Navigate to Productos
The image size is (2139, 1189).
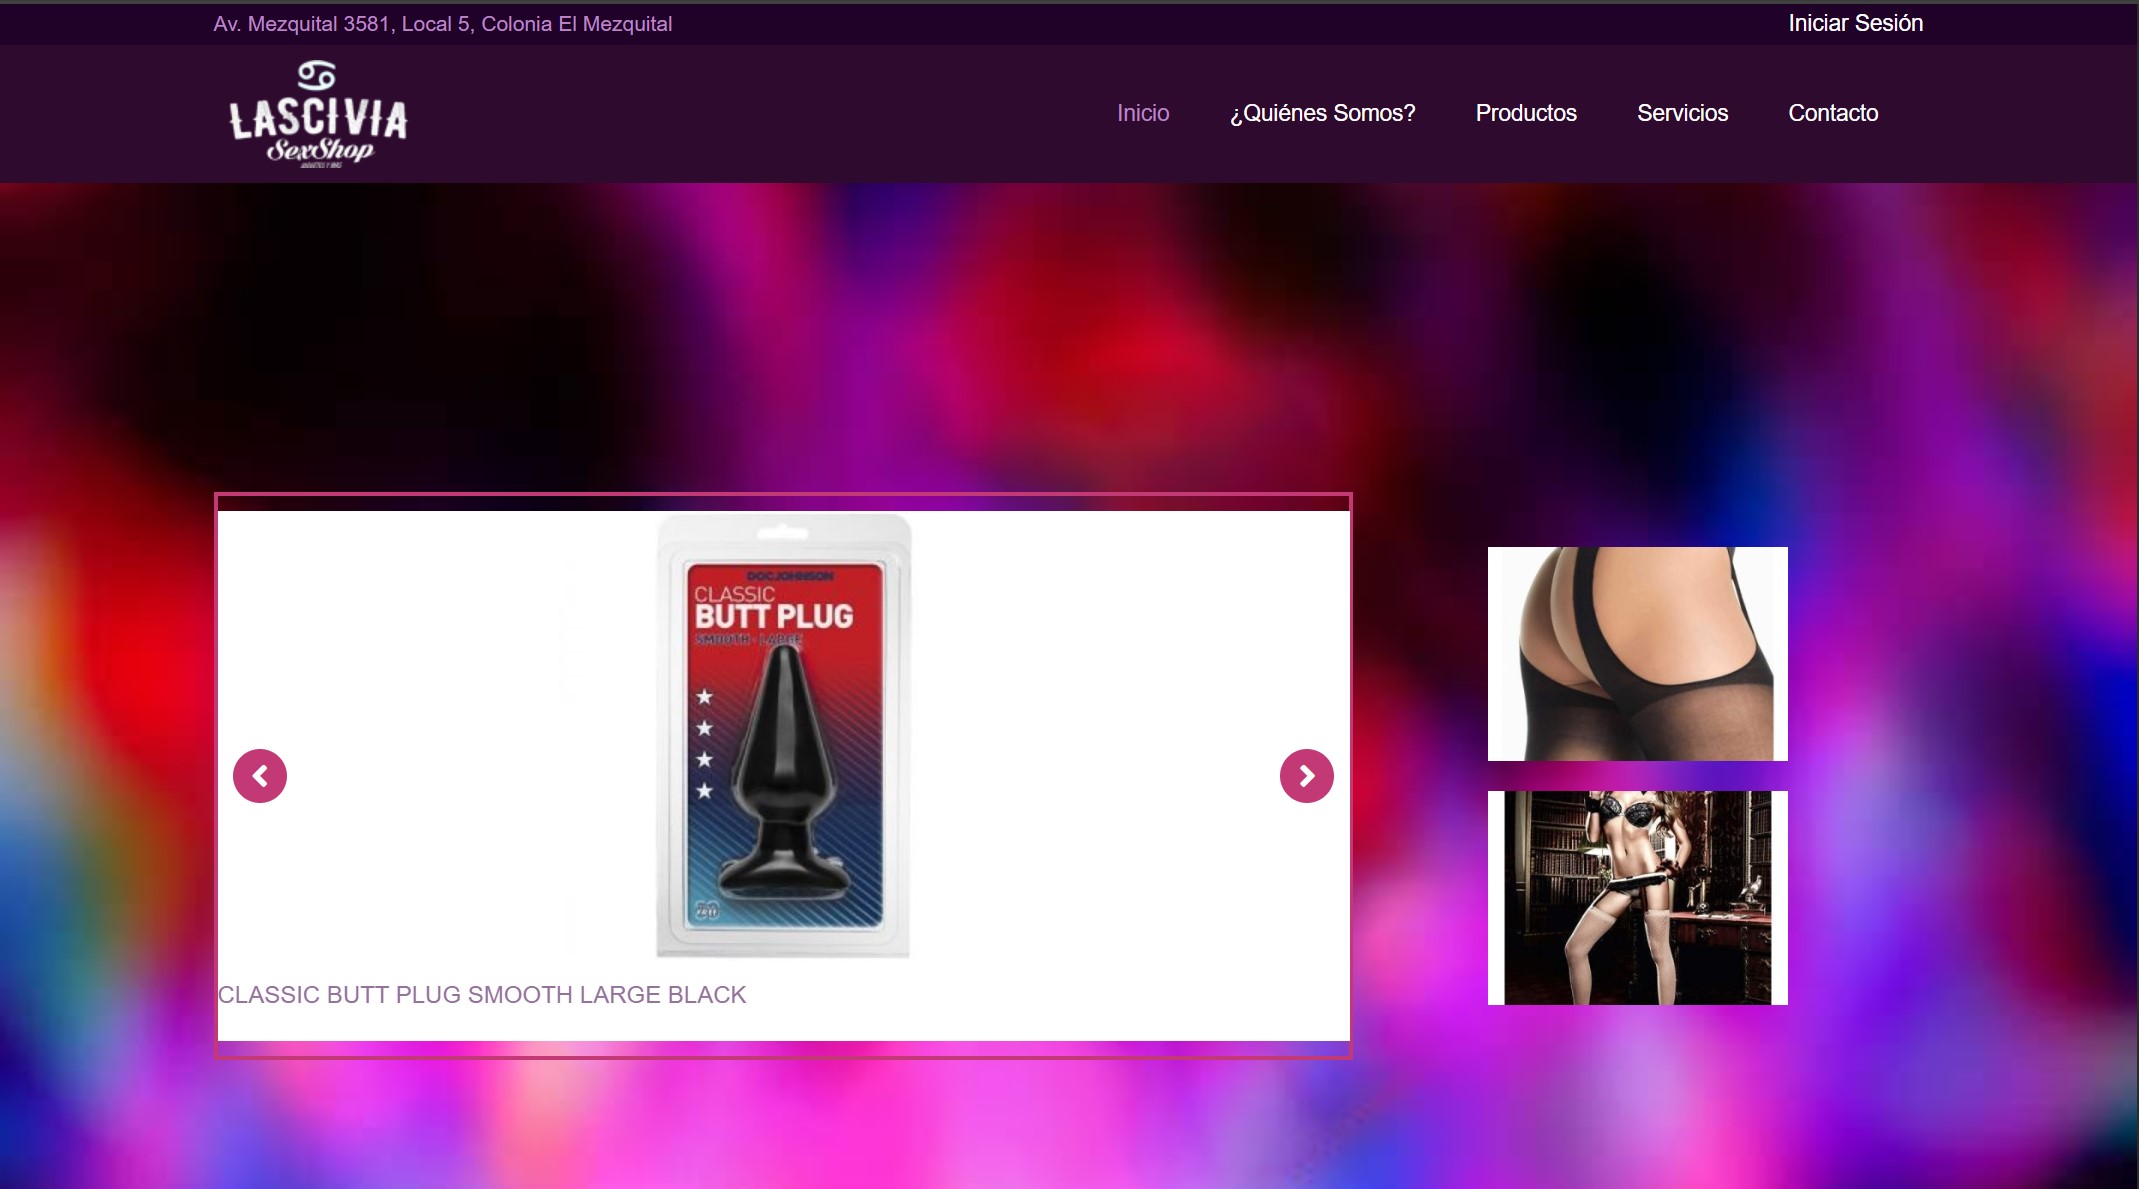click(x=1526, y=113)
